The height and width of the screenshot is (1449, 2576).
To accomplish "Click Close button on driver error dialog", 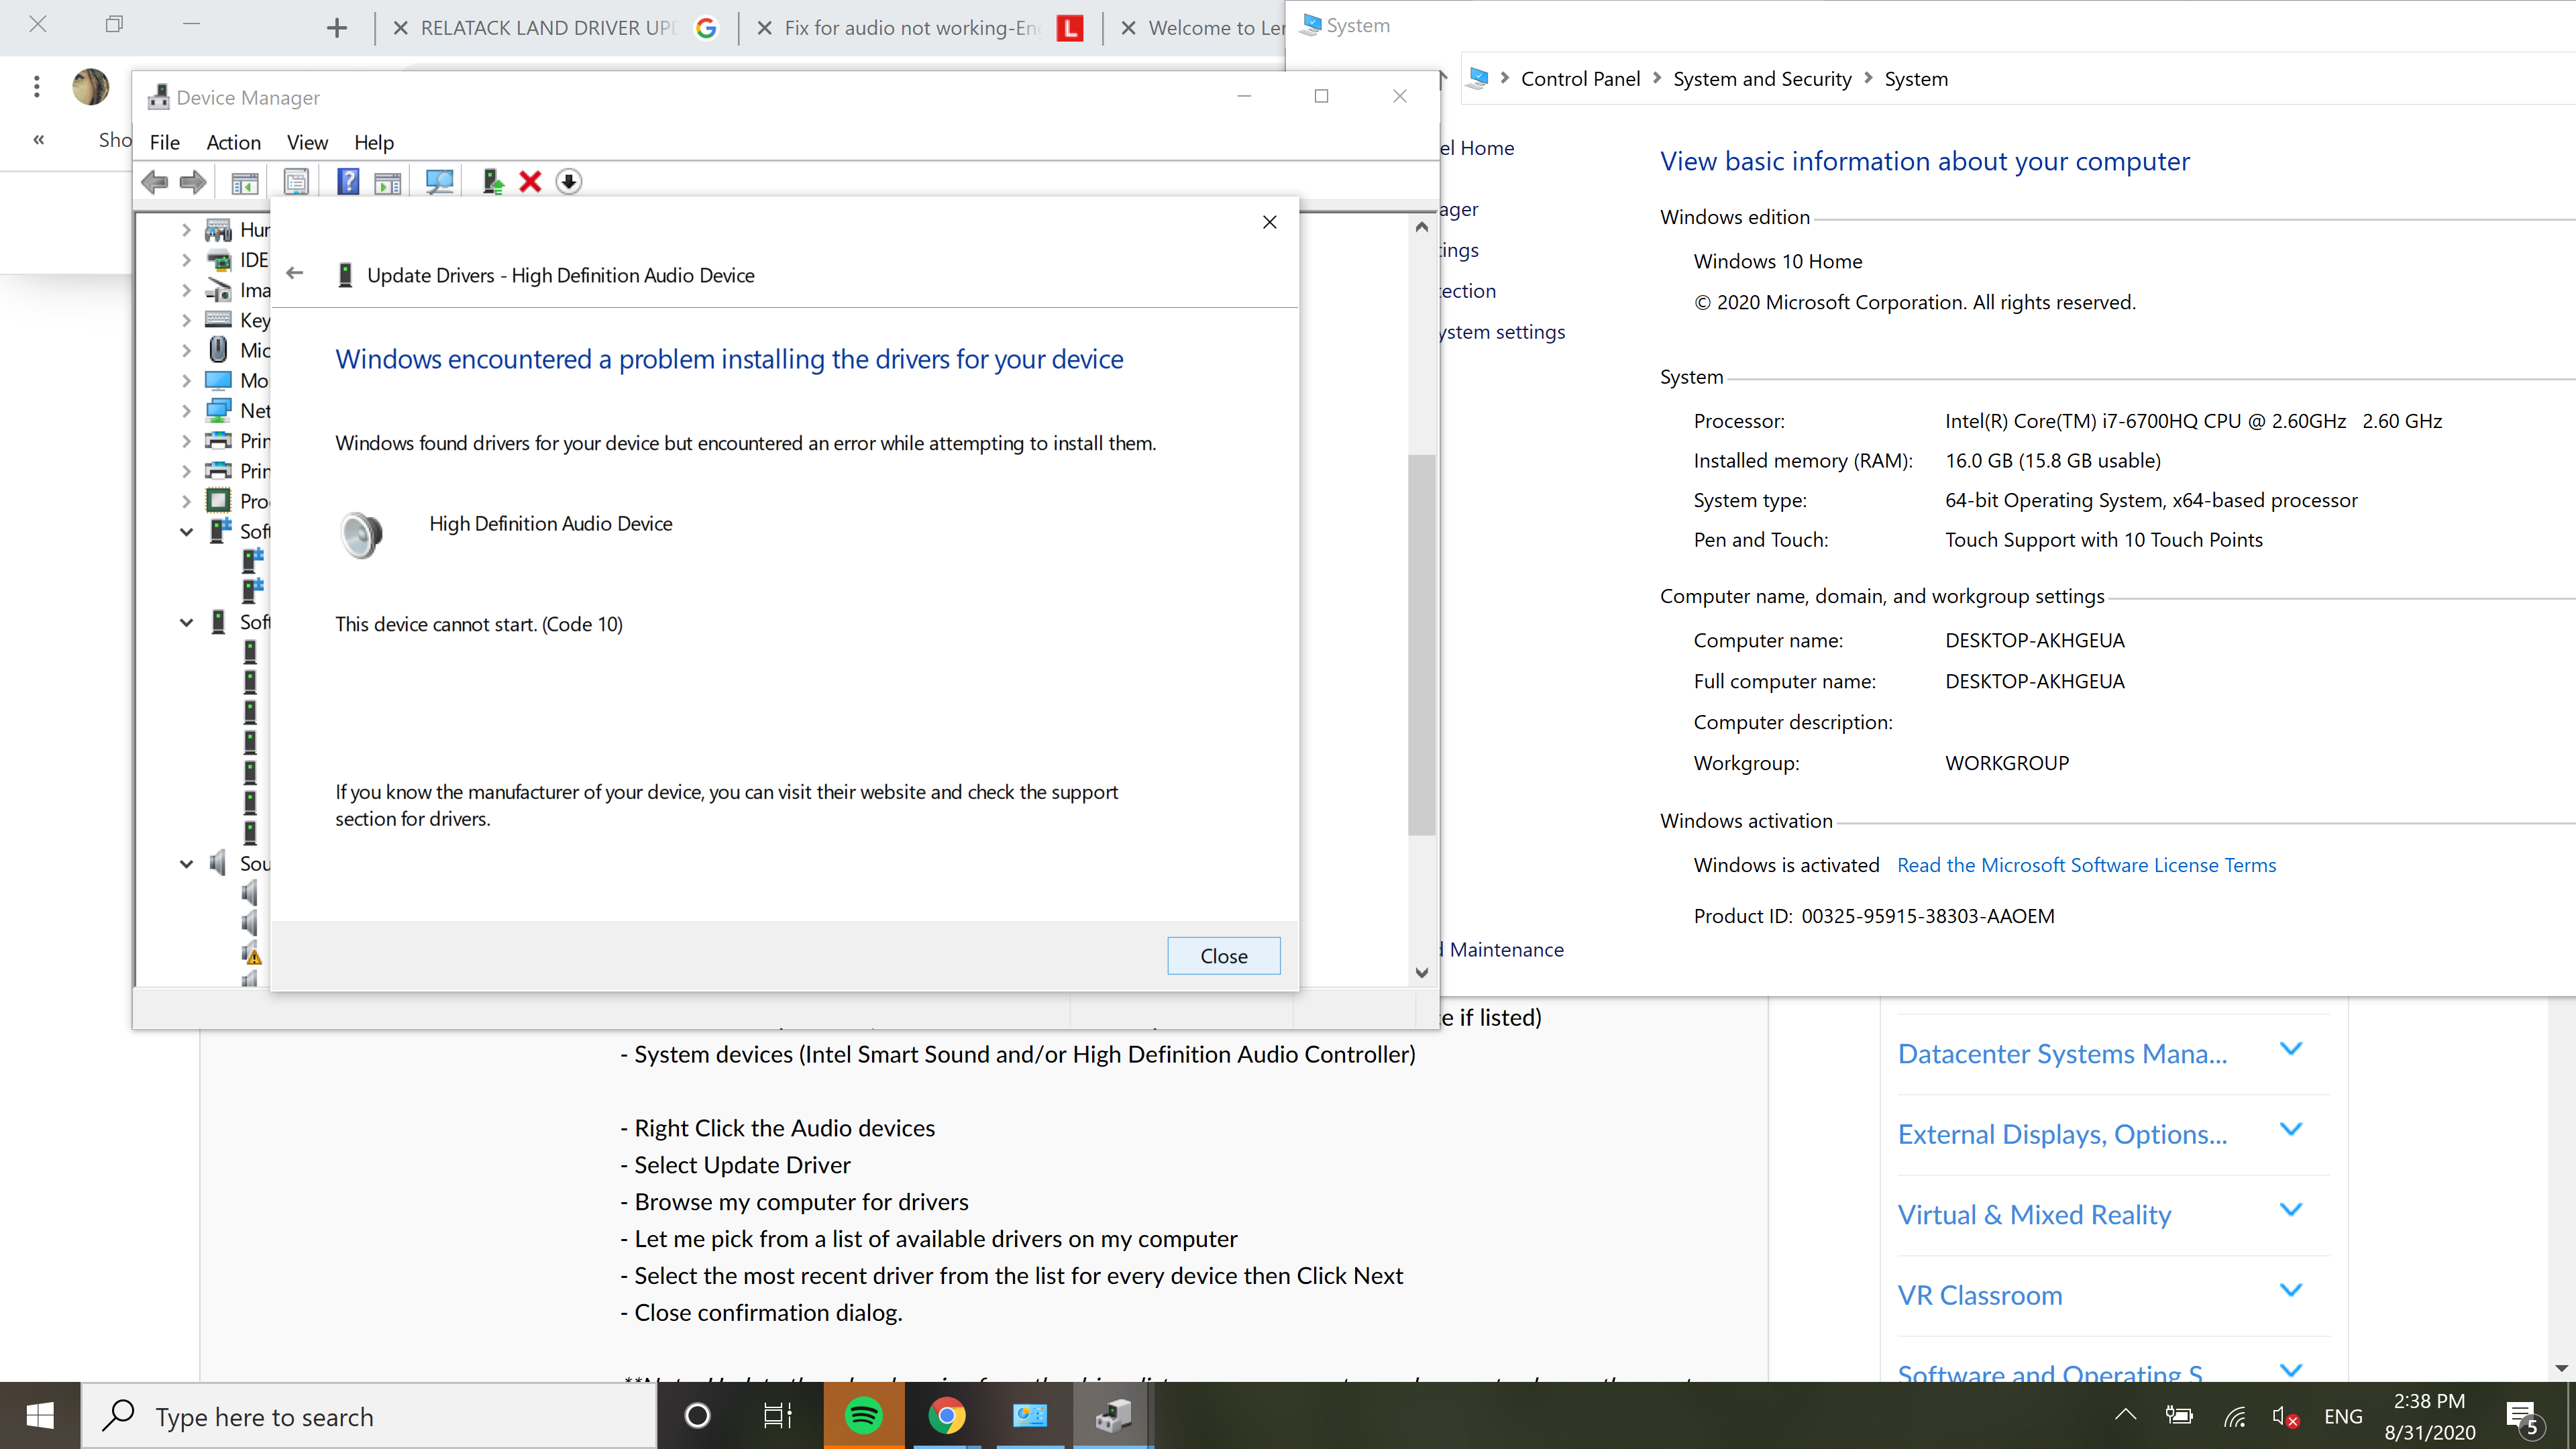I will (1224, 955).
